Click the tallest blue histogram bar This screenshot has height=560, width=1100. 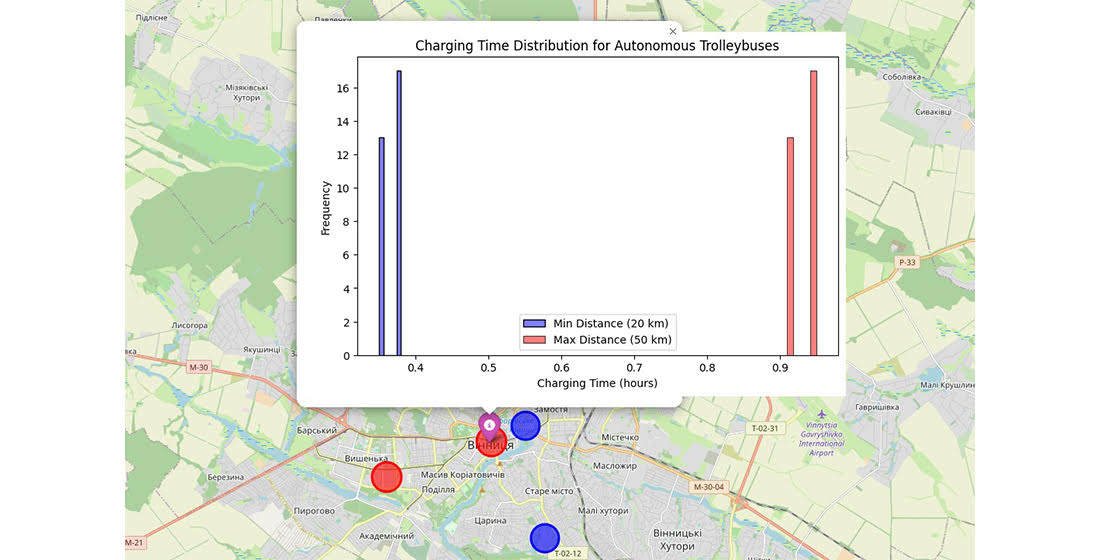click(x=399, y=213)
